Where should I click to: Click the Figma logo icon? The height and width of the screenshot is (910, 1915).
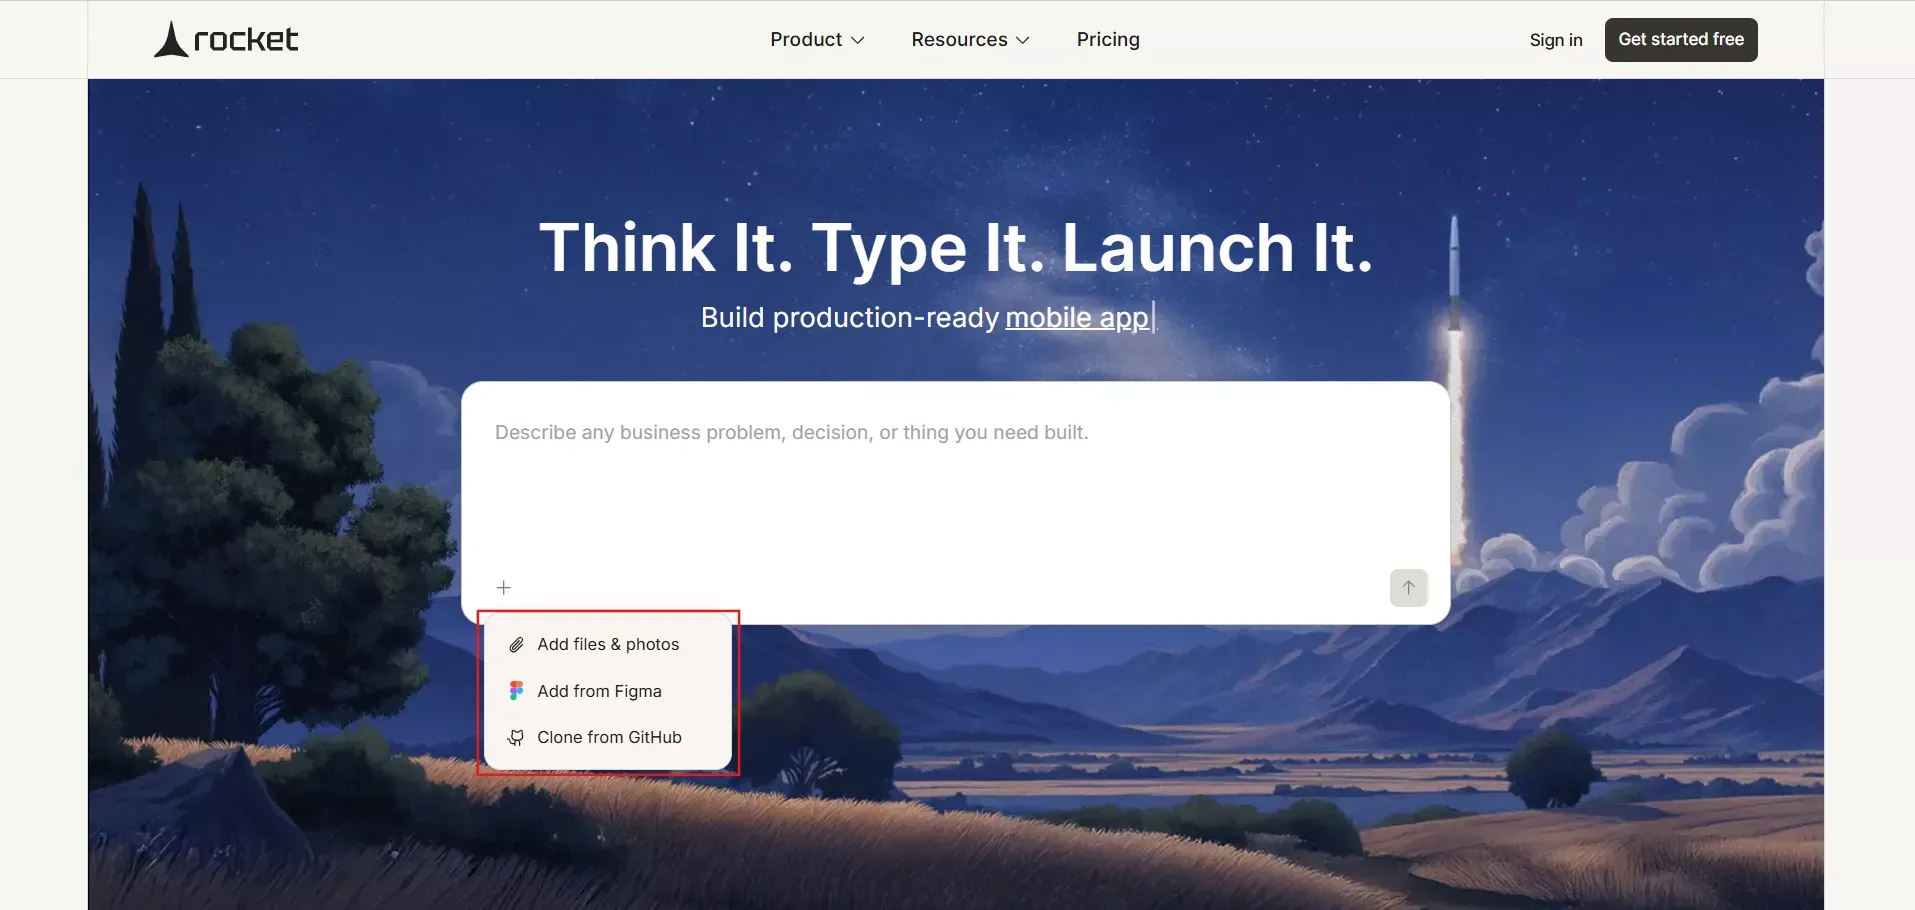tap(516, 691)
